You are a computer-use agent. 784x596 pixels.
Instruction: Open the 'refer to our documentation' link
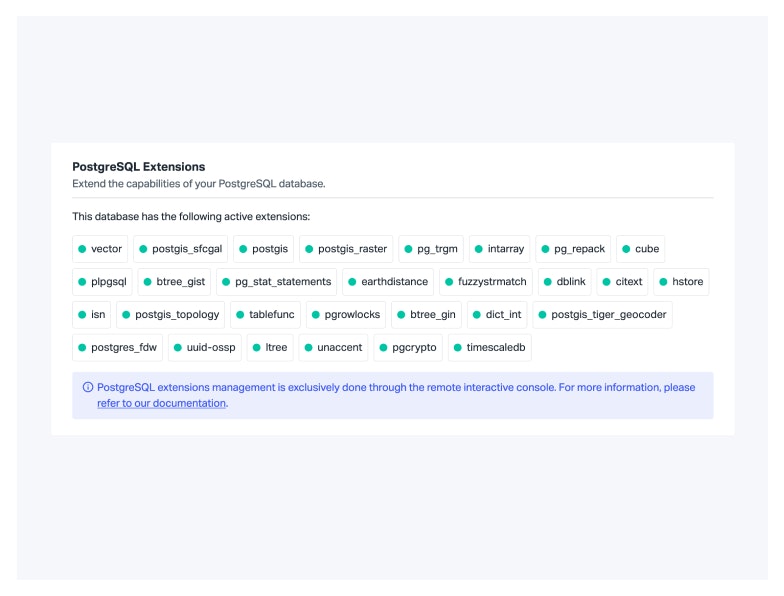pyautogui.click(x=162, y=403)
